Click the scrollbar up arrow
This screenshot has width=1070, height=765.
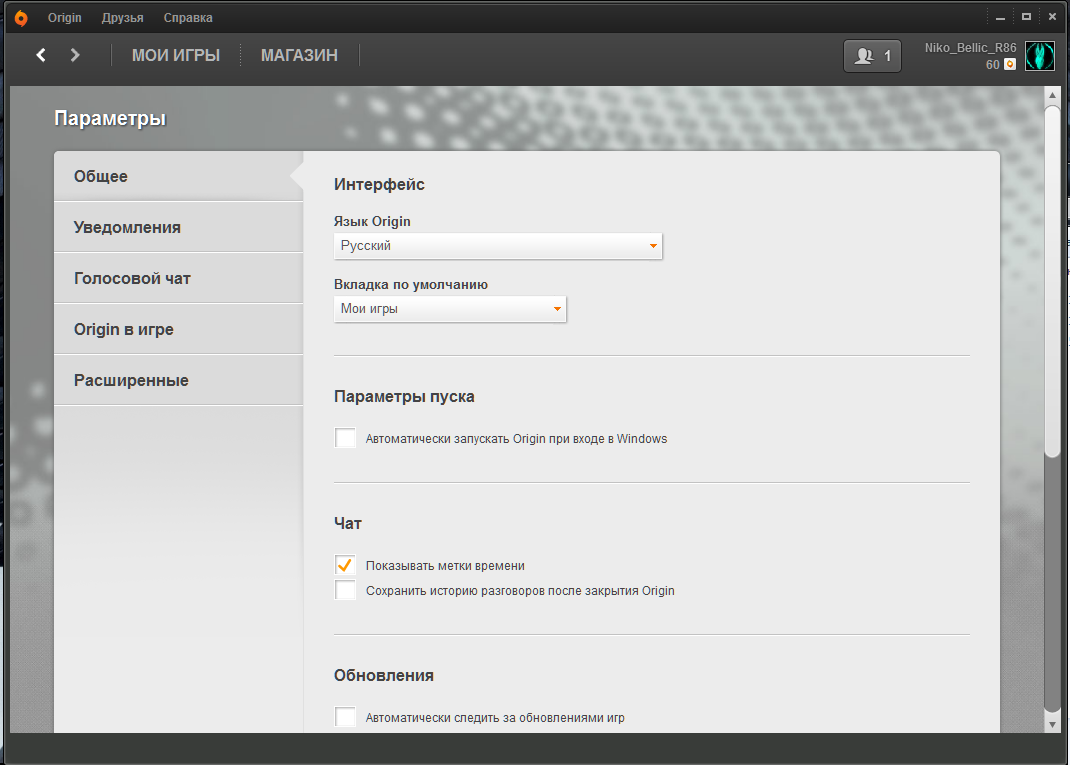1052,96
